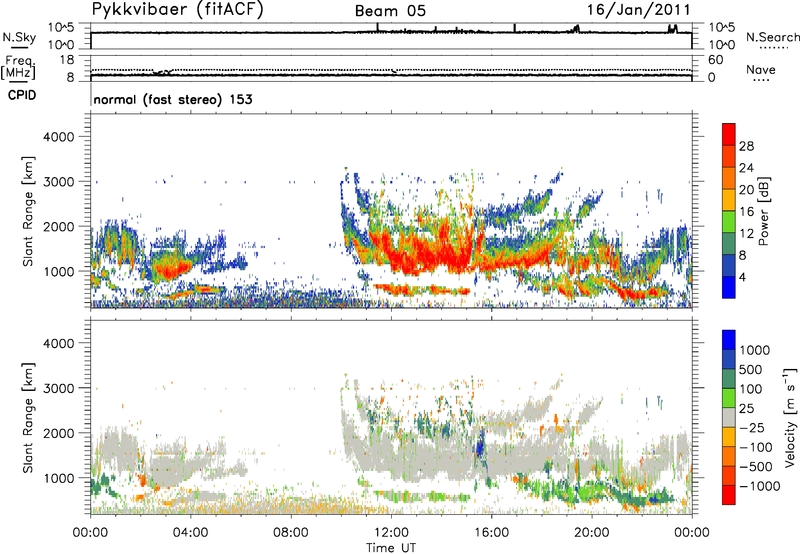Click the 24 dB colorbar label
The height and width of the screenshot is (554, 800).
(x=746, y=168)
